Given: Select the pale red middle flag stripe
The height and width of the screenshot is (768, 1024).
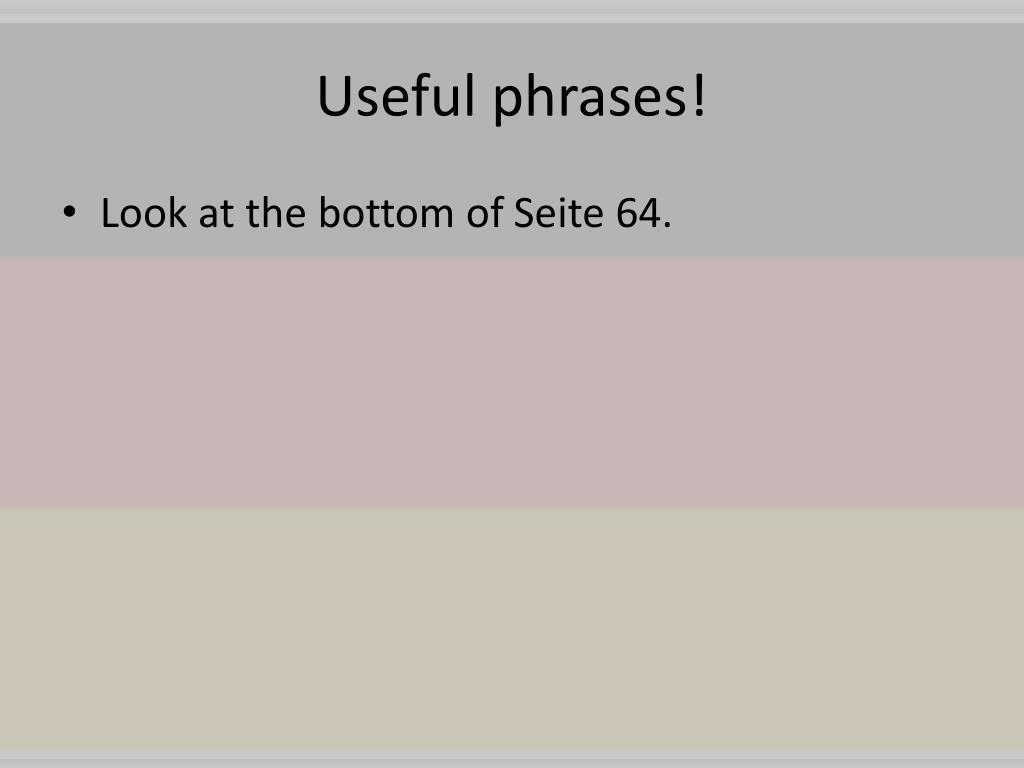Looking at the screenshot, I should pos(512,383).
